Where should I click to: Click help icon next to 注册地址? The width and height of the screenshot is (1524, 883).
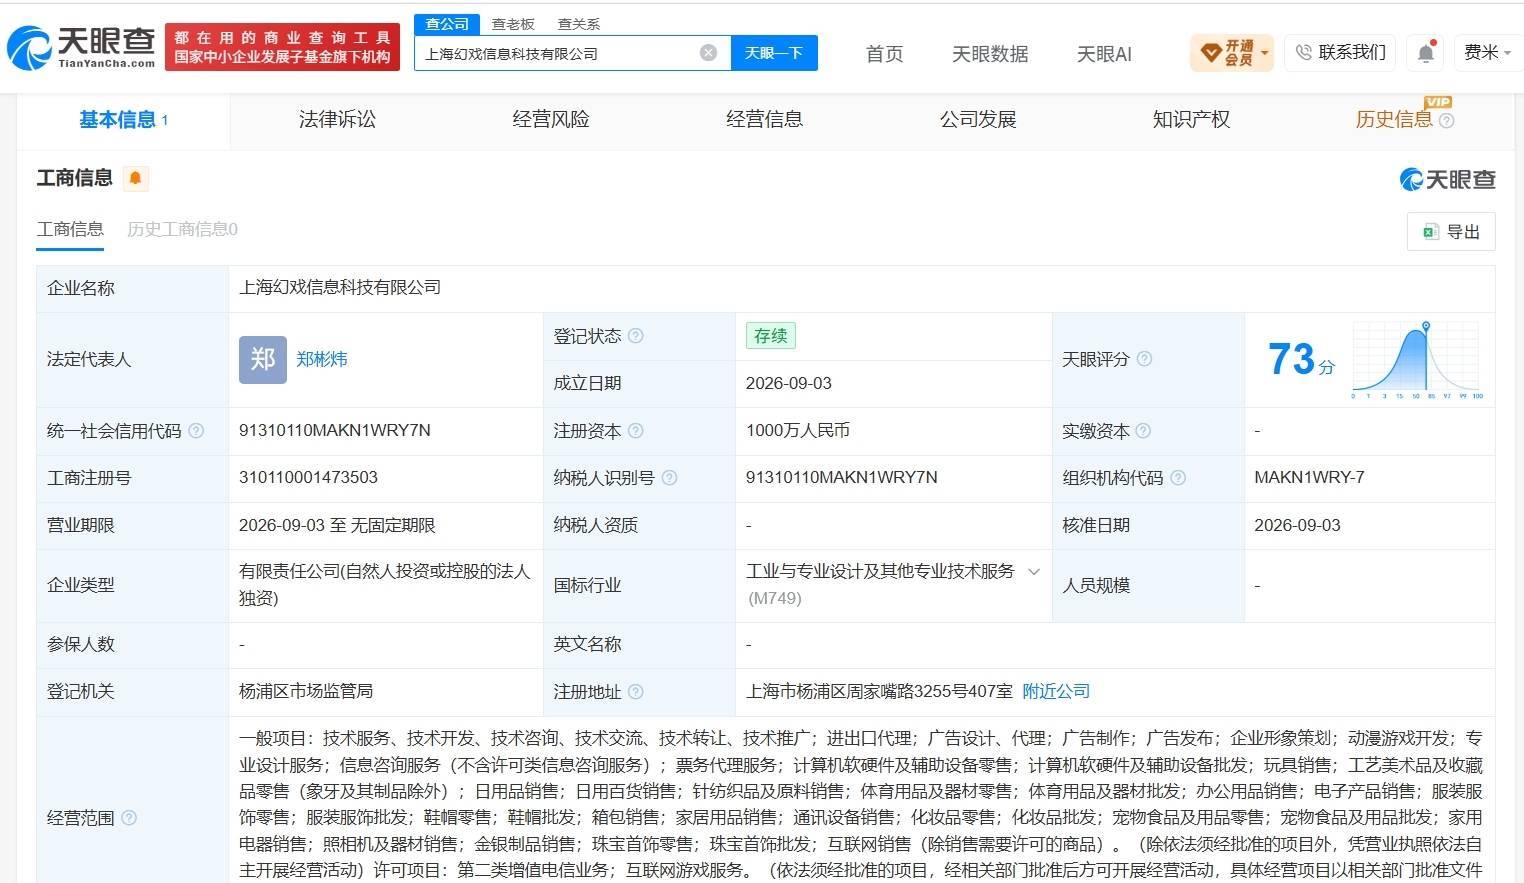(636, 692)
